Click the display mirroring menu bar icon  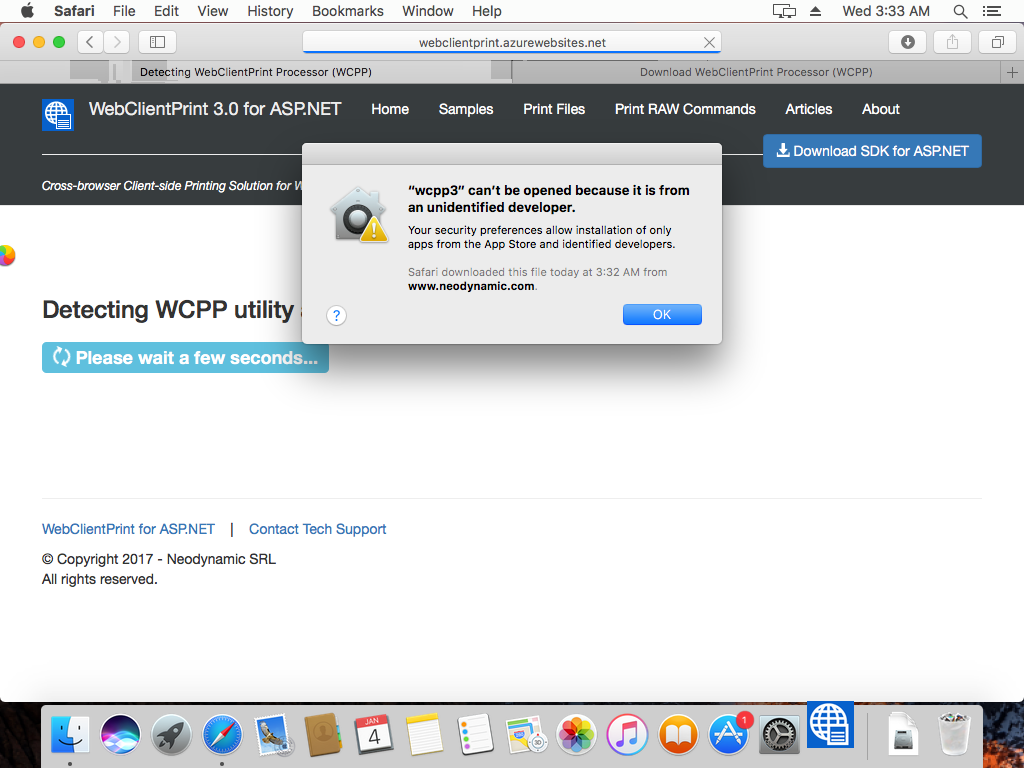pyautogui.click(x=784, y=11)
